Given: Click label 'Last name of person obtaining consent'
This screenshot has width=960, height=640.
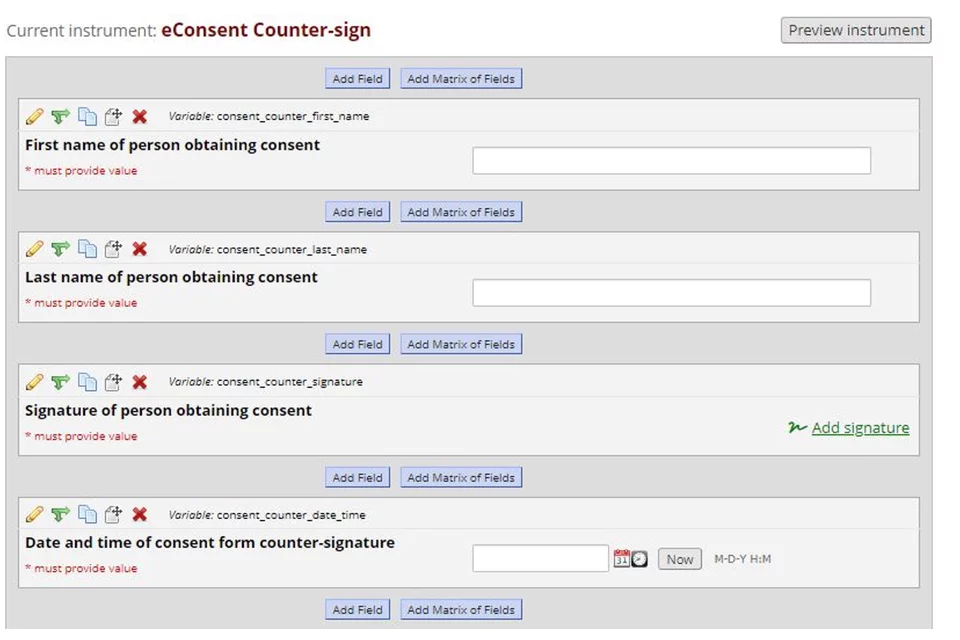Looking at the screenshot, I should click(x=171, y=277).
